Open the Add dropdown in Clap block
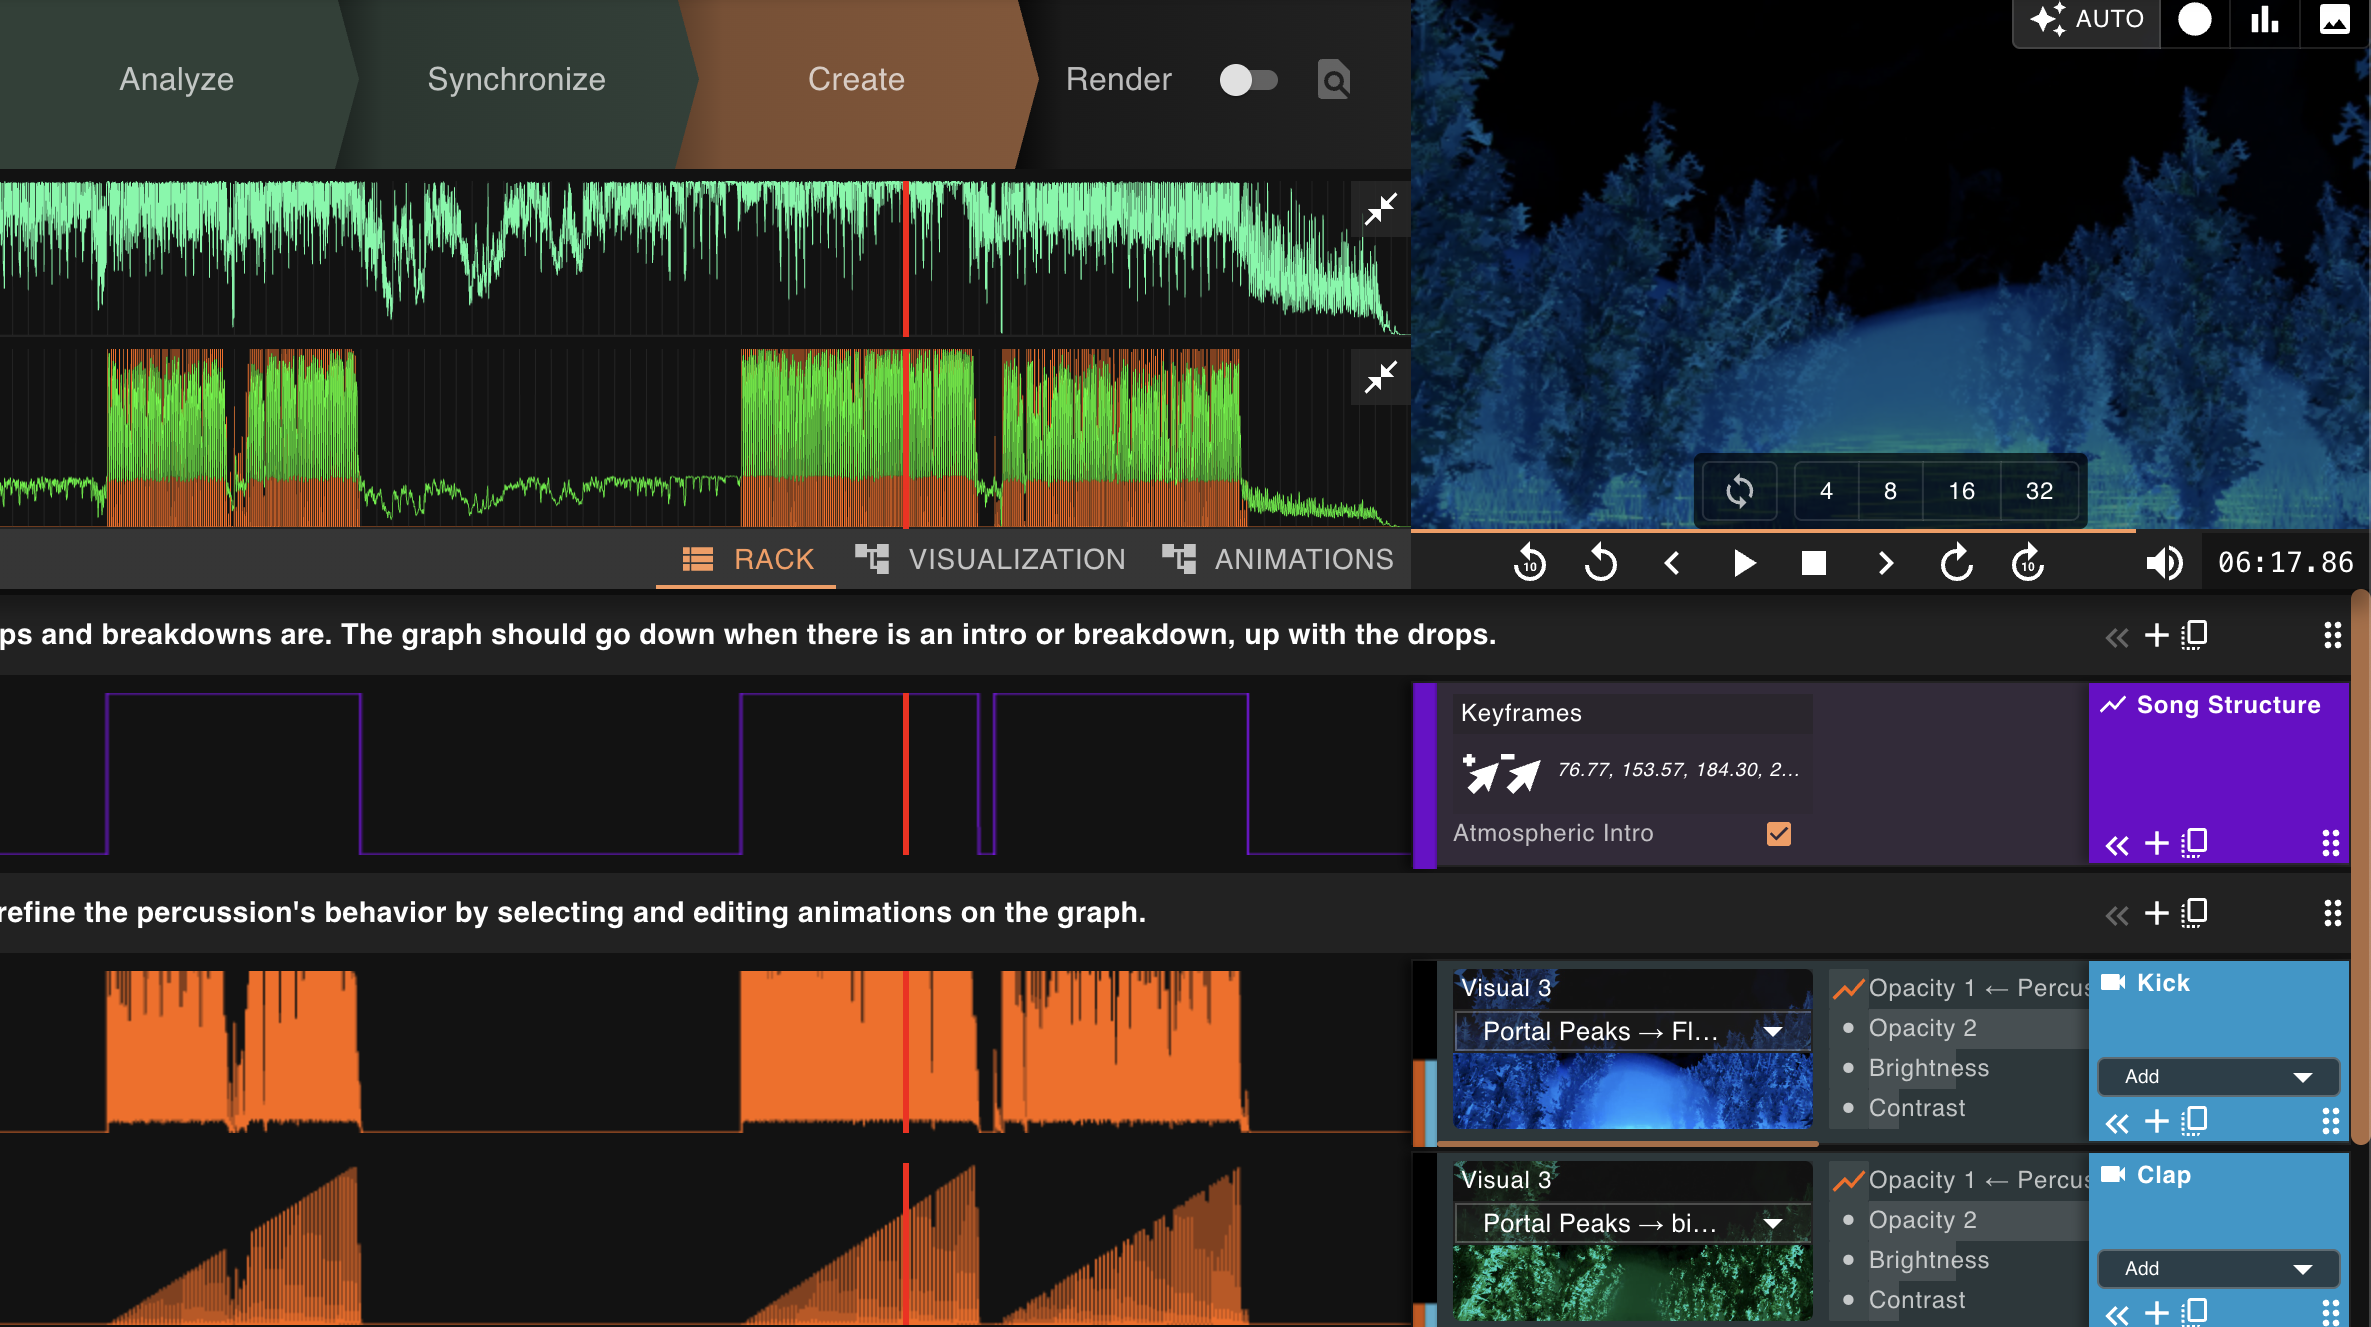The image size is (2371, 1327). tap(2217, 1269)
